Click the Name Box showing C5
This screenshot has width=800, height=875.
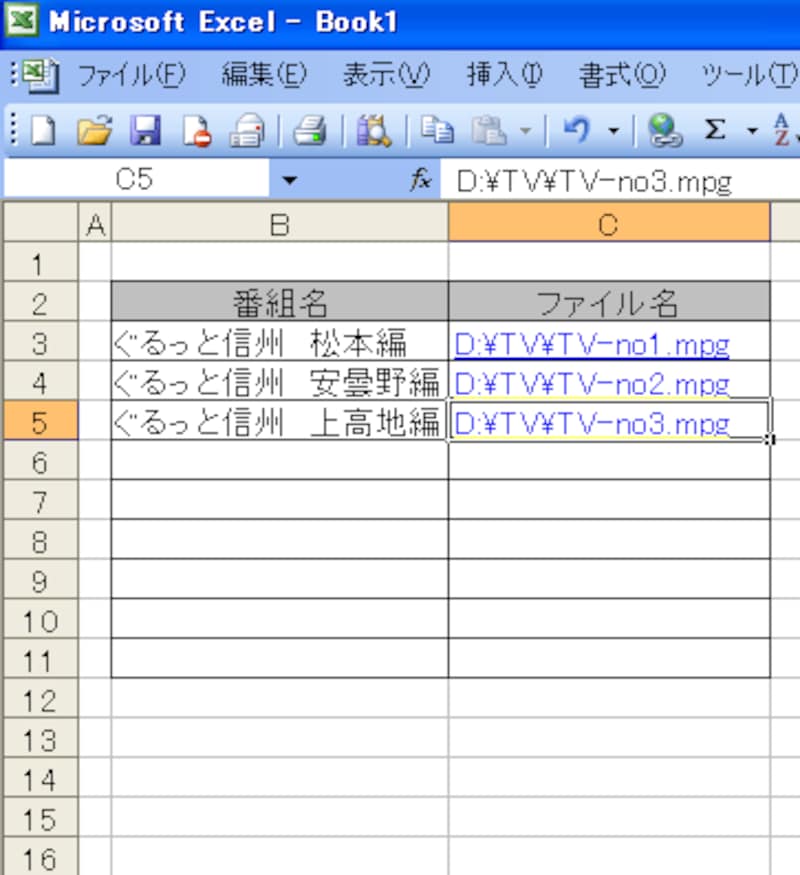[x=136, y=179]
